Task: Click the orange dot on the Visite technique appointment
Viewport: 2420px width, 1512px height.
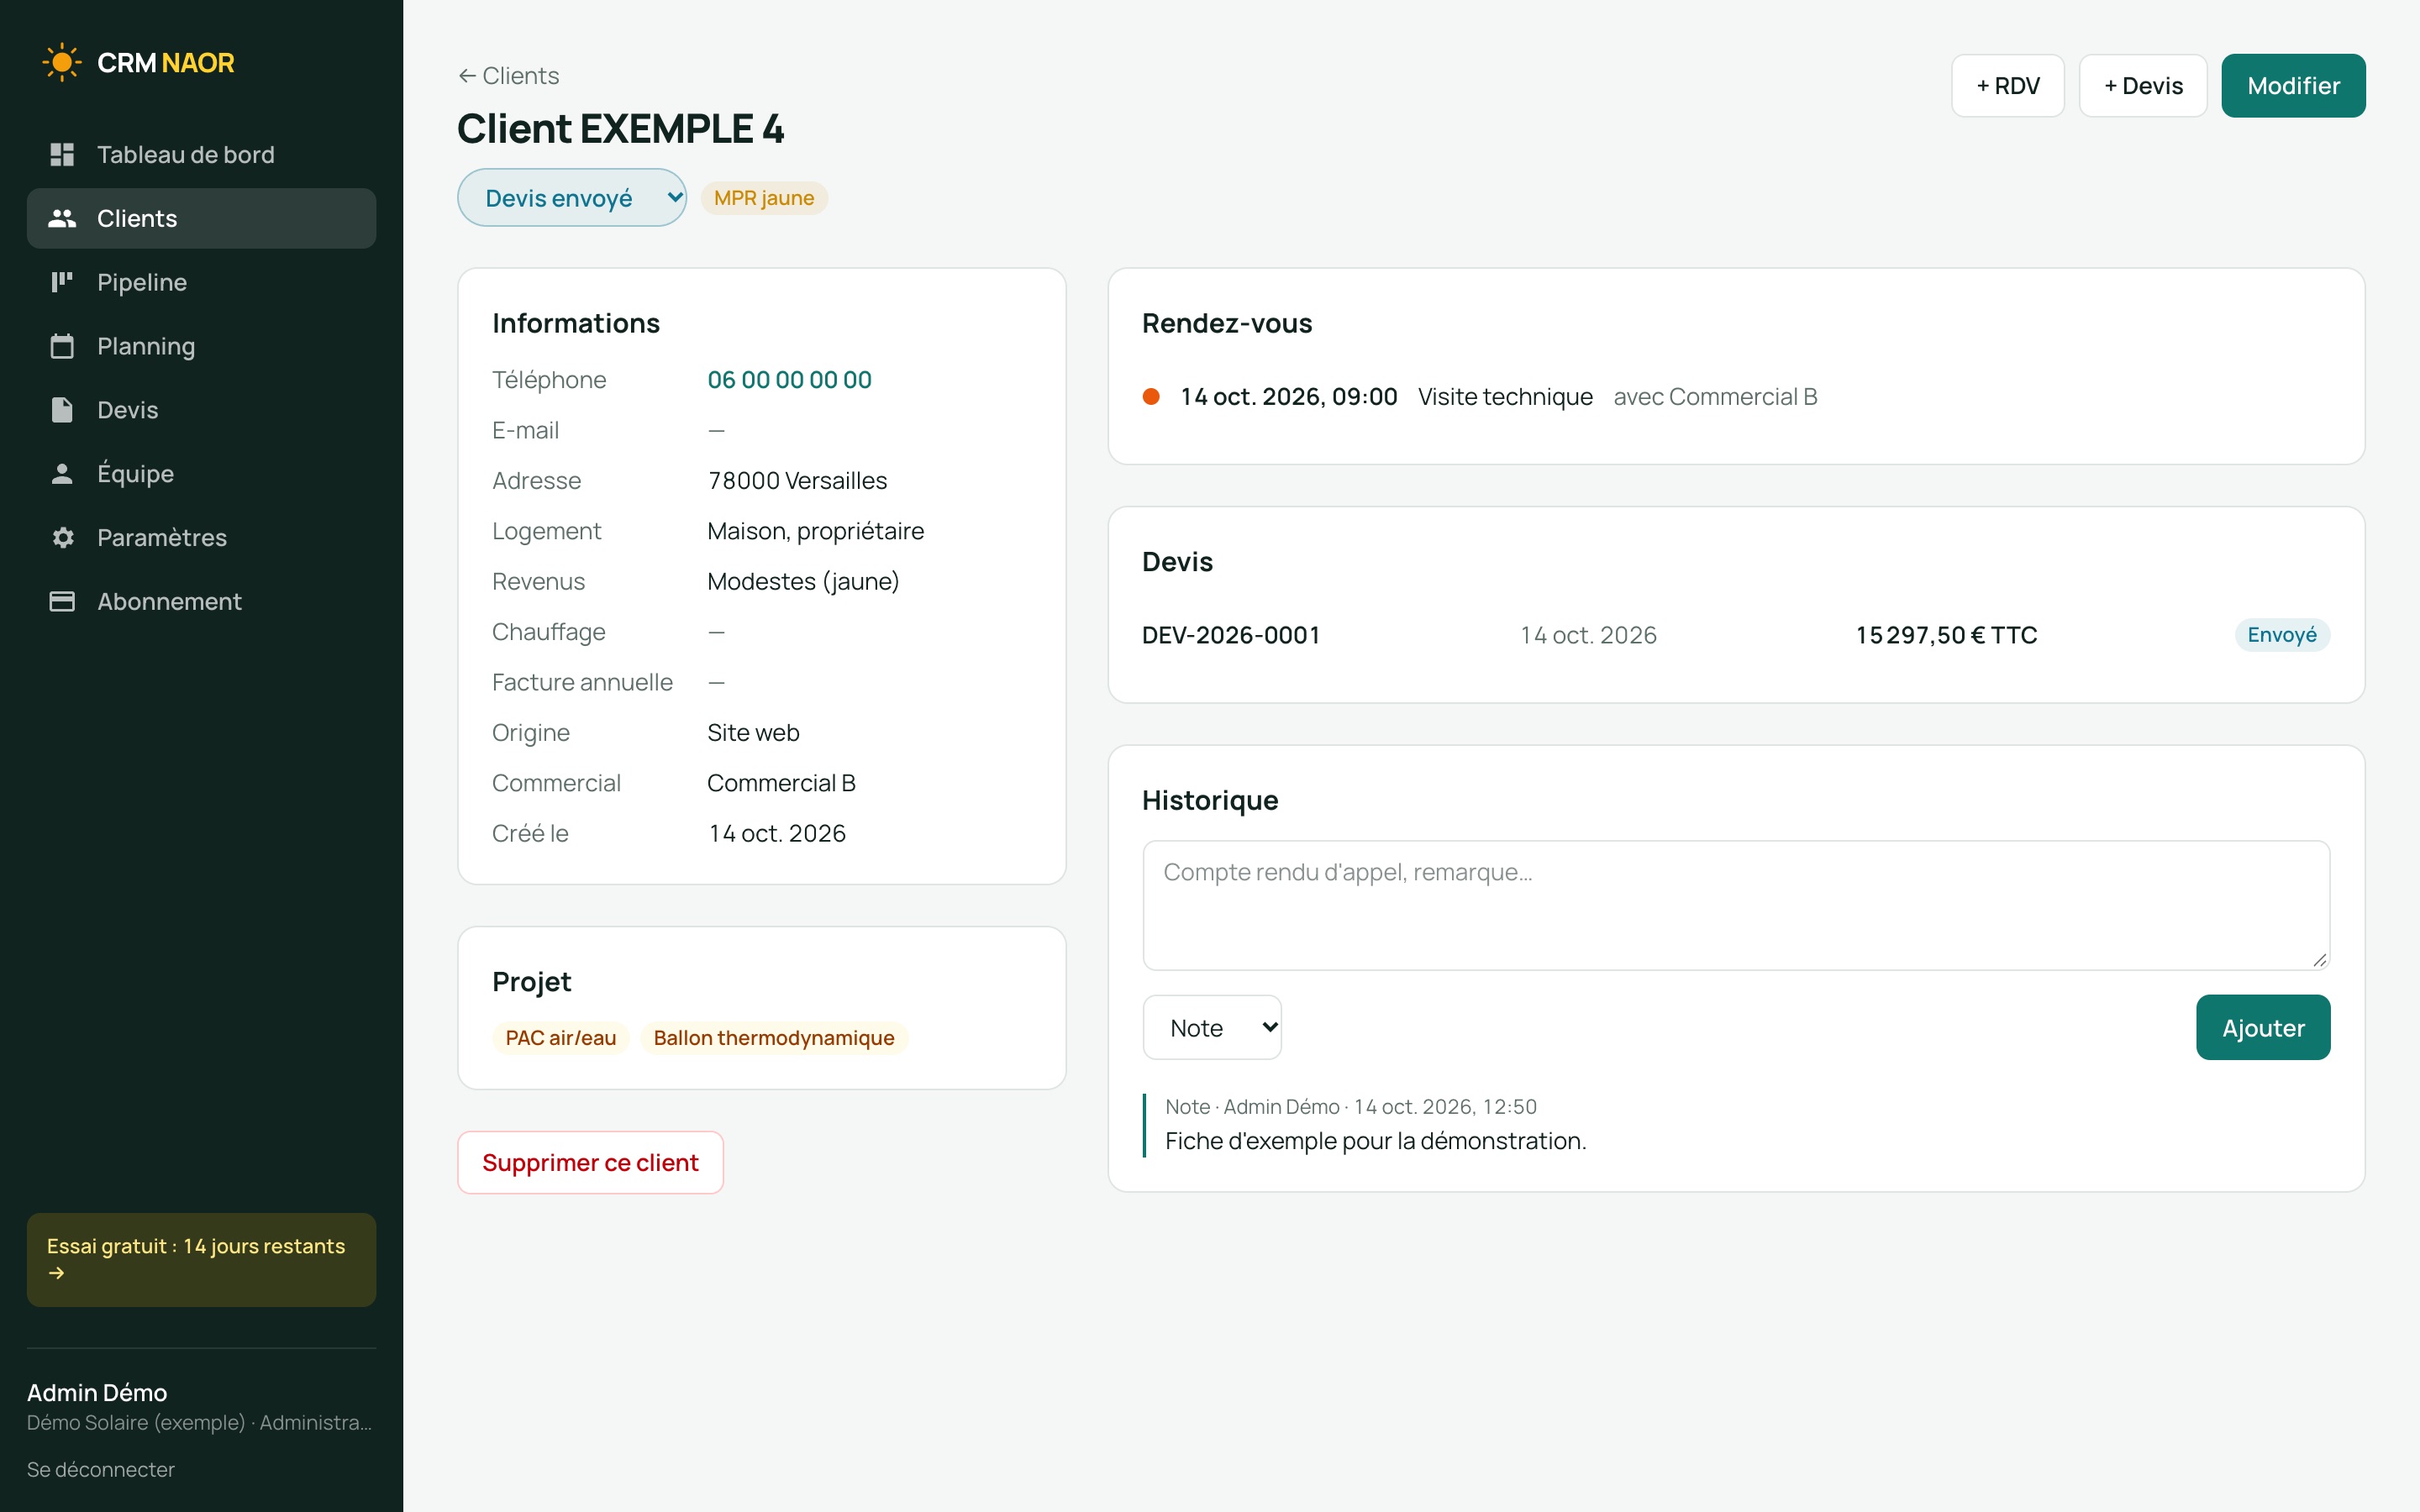Action: 1151,397
